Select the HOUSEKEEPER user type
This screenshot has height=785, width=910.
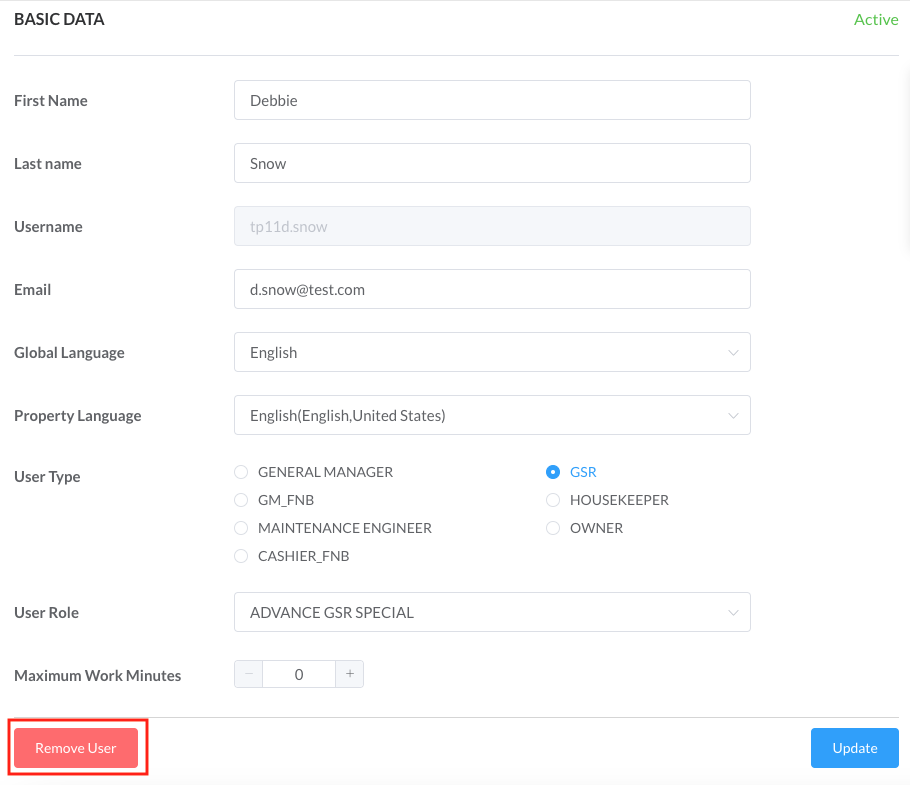553,500
